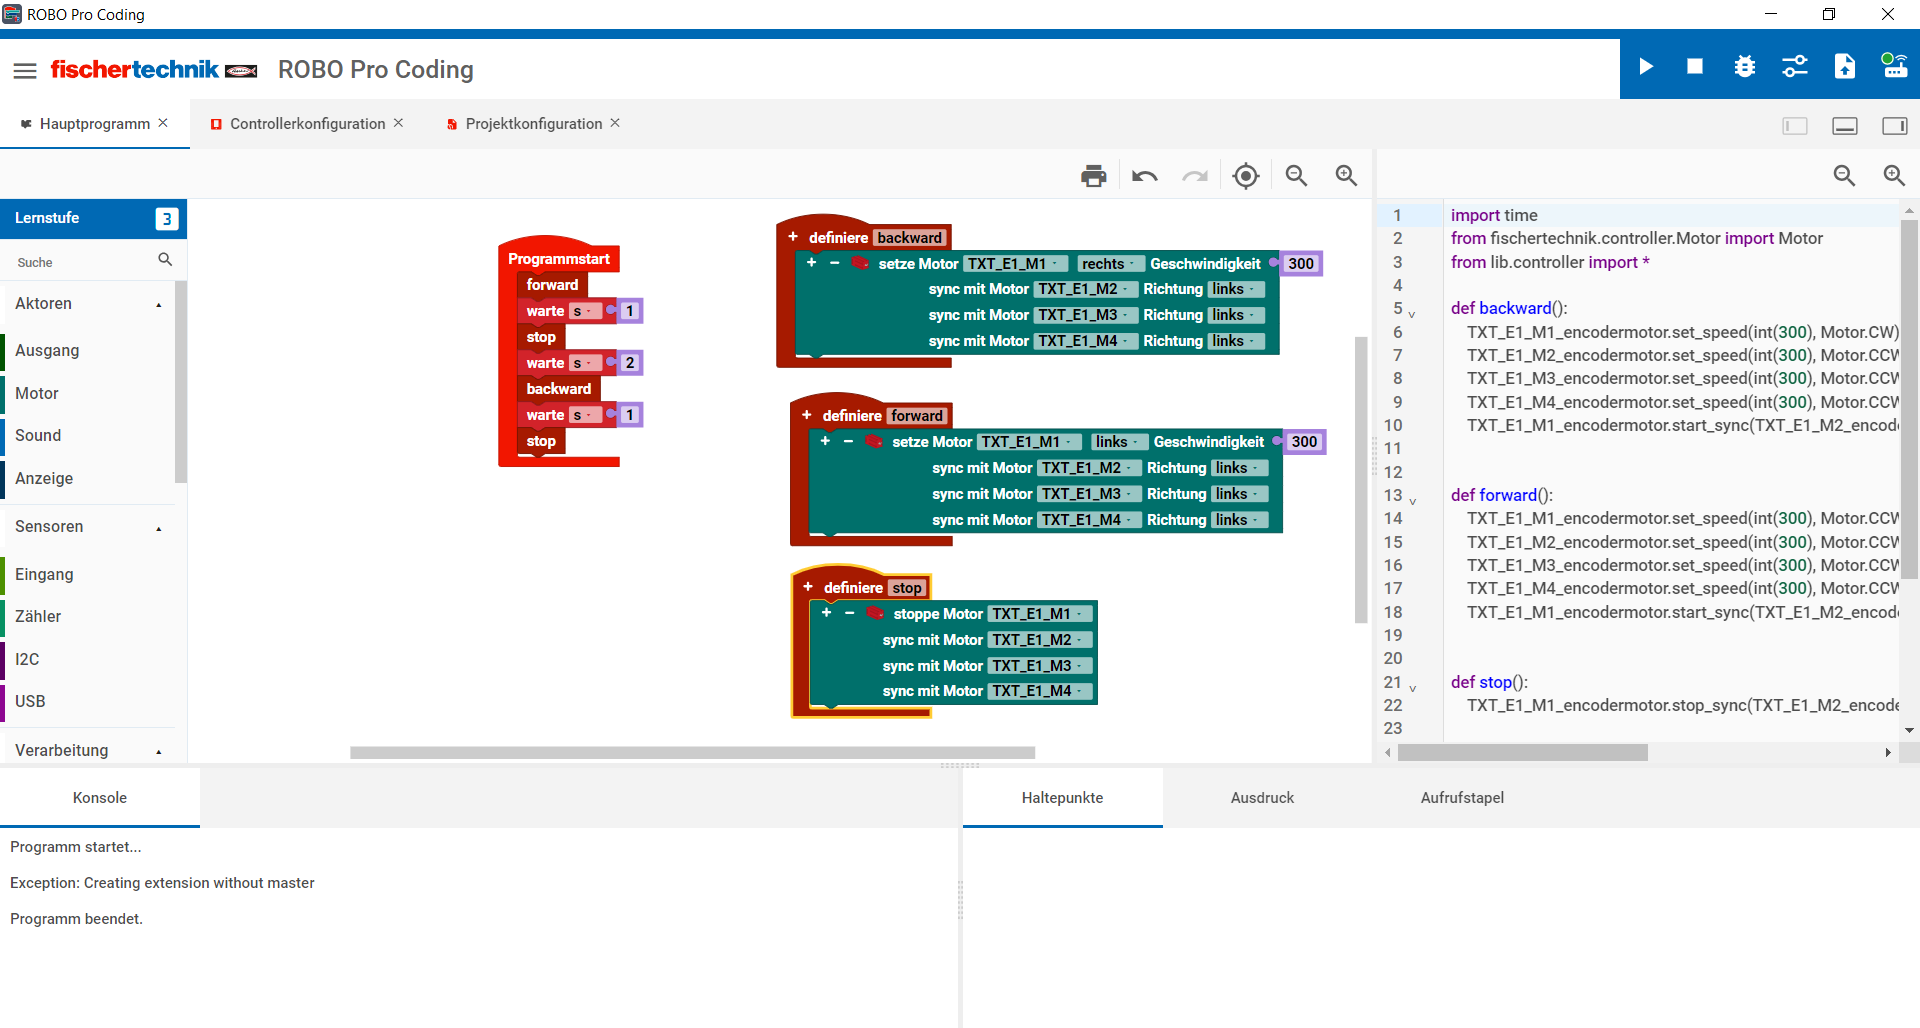Click the search magnifier in toolbox
The image size is (1920, 1028).
pyautogui.click(x=165, y=260)
